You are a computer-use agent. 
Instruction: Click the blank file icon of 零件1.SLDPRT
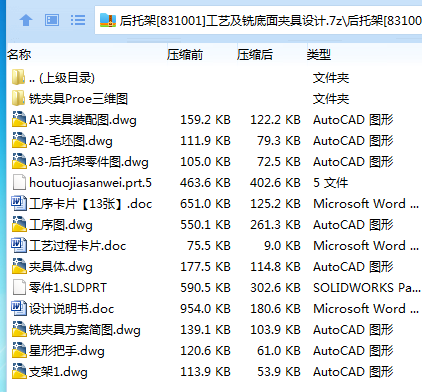pyautogui.click(x=19, y=287)
